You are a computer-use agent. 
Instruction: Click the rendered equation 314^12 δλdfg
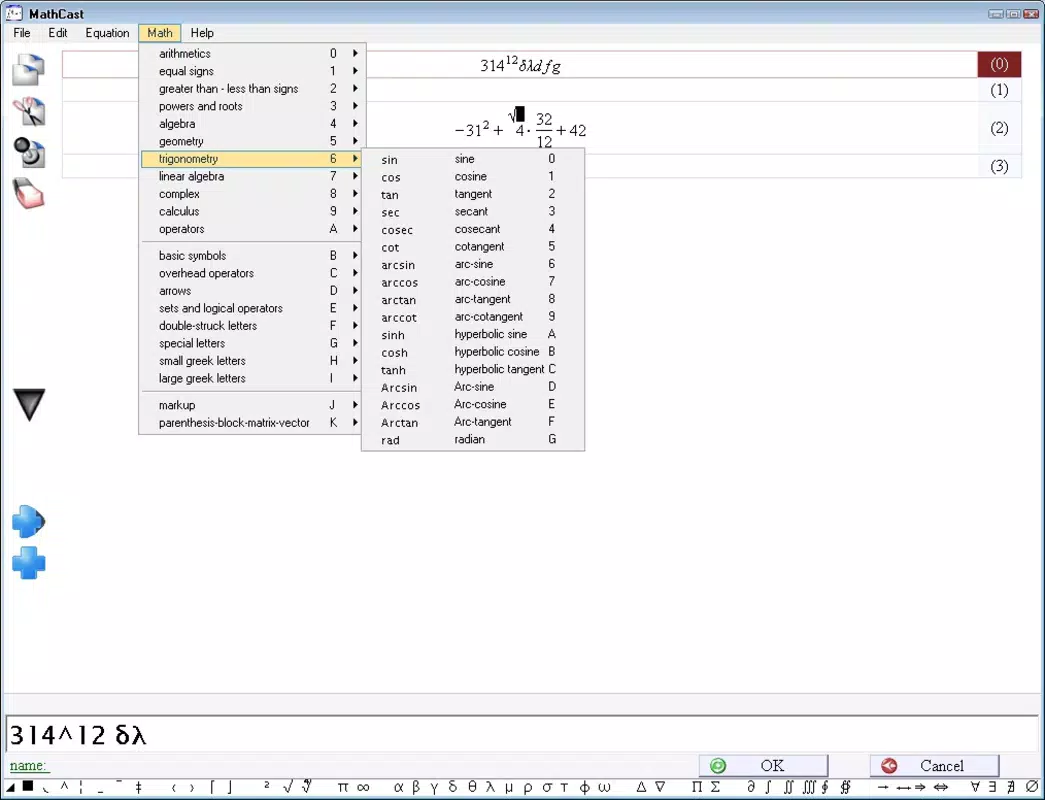pyautogui.click(x=521, y=65)
